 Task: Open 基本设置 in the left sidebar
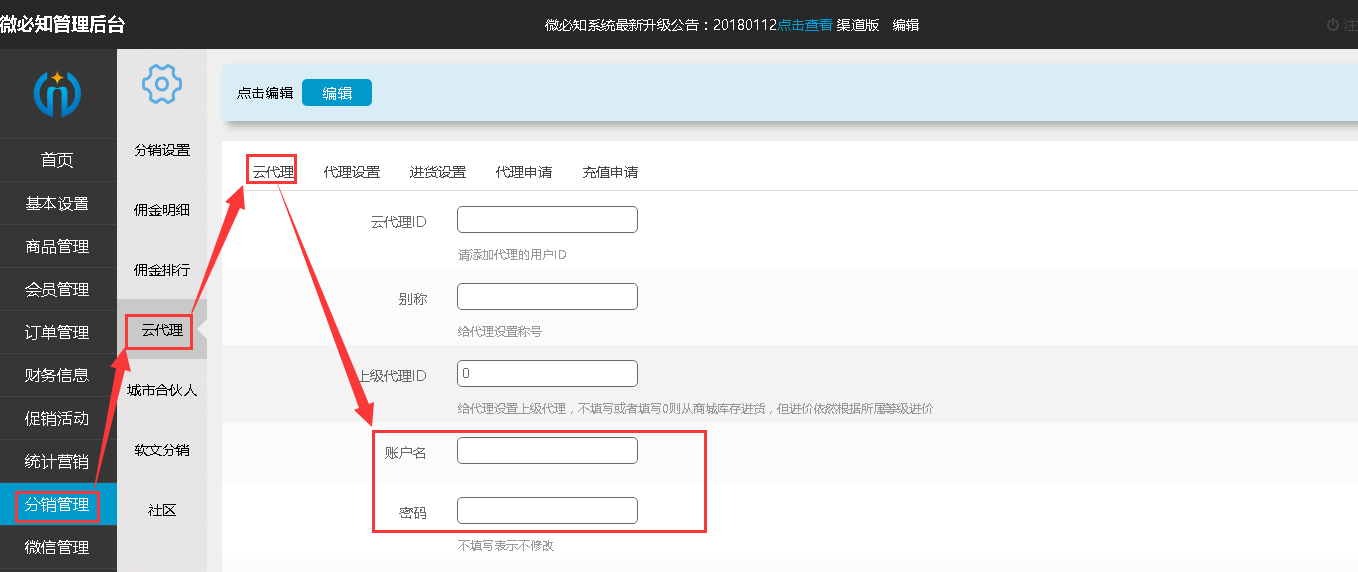click(57, 203)
